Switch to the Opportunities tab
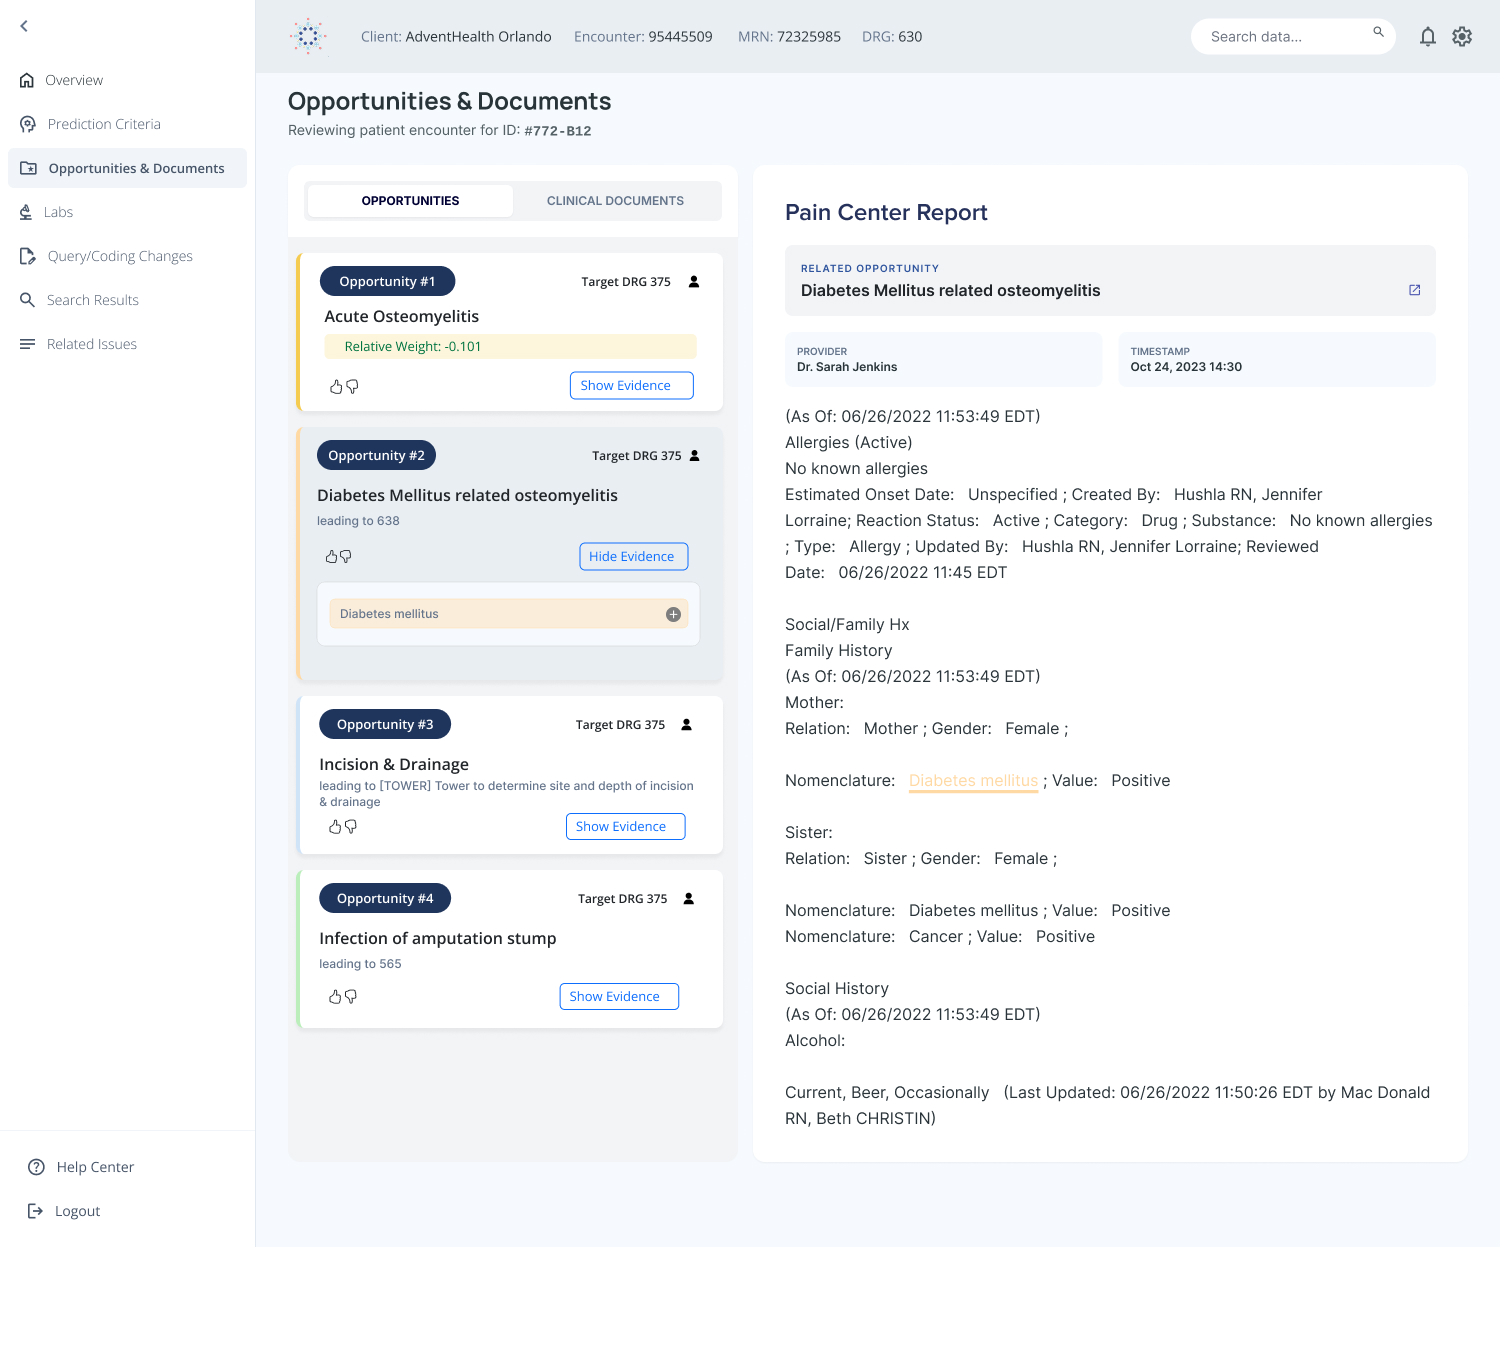This screenshot has width=1509, height=1357. tap(410, 201)
